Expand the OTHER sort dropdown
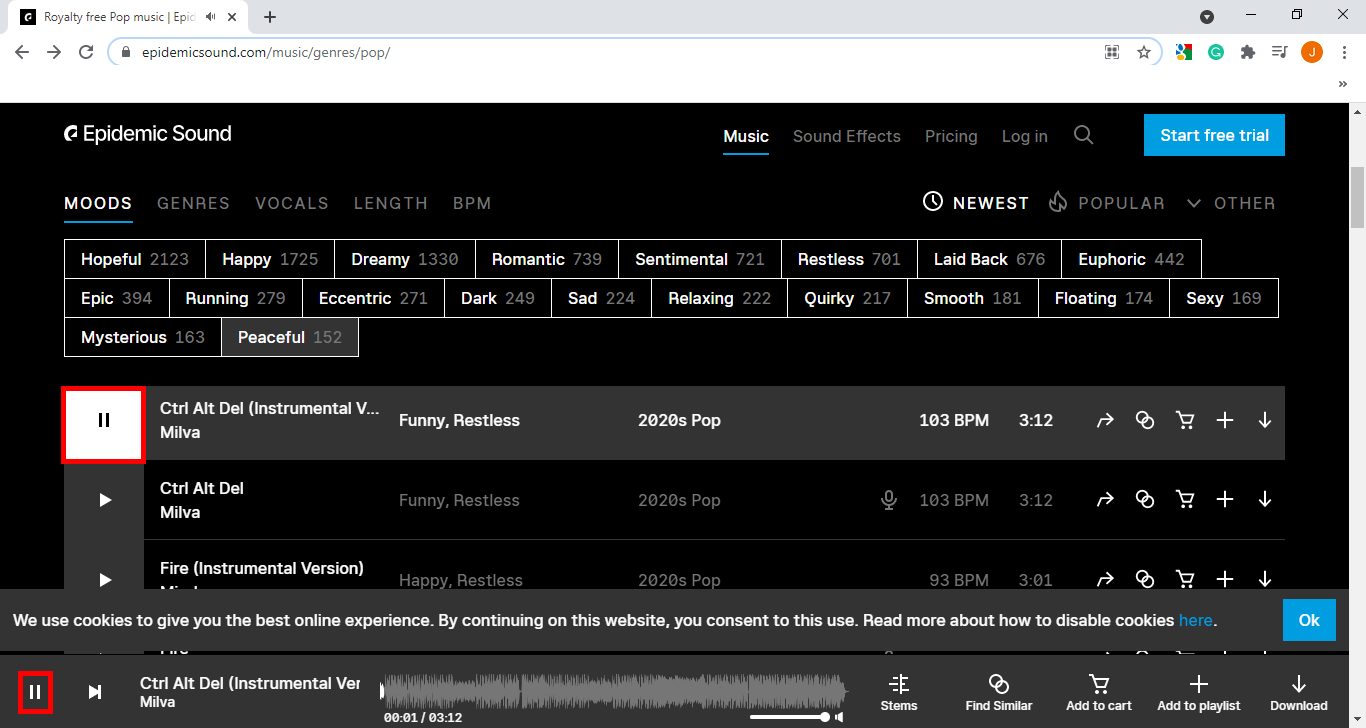This screenshot has width=1366, height=728. click(1231, 203)
